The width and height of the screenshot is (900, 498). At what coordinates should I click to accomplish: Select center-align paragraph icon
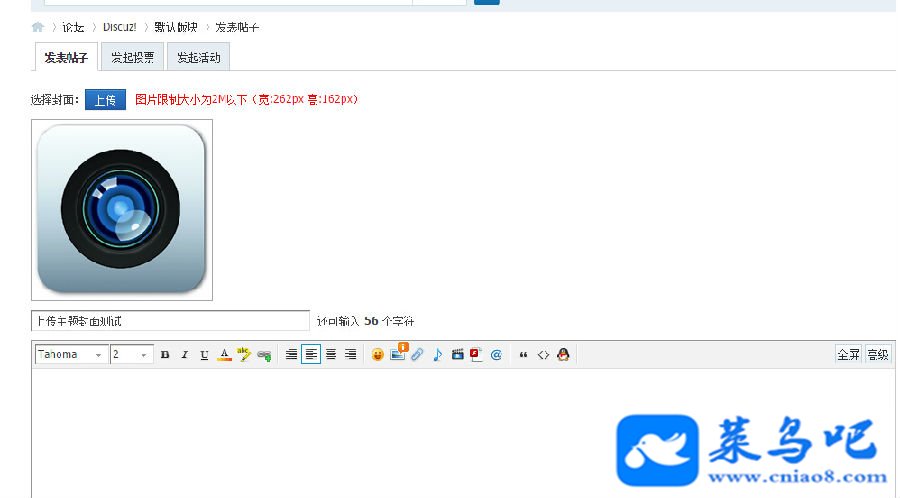coord(331,355)
